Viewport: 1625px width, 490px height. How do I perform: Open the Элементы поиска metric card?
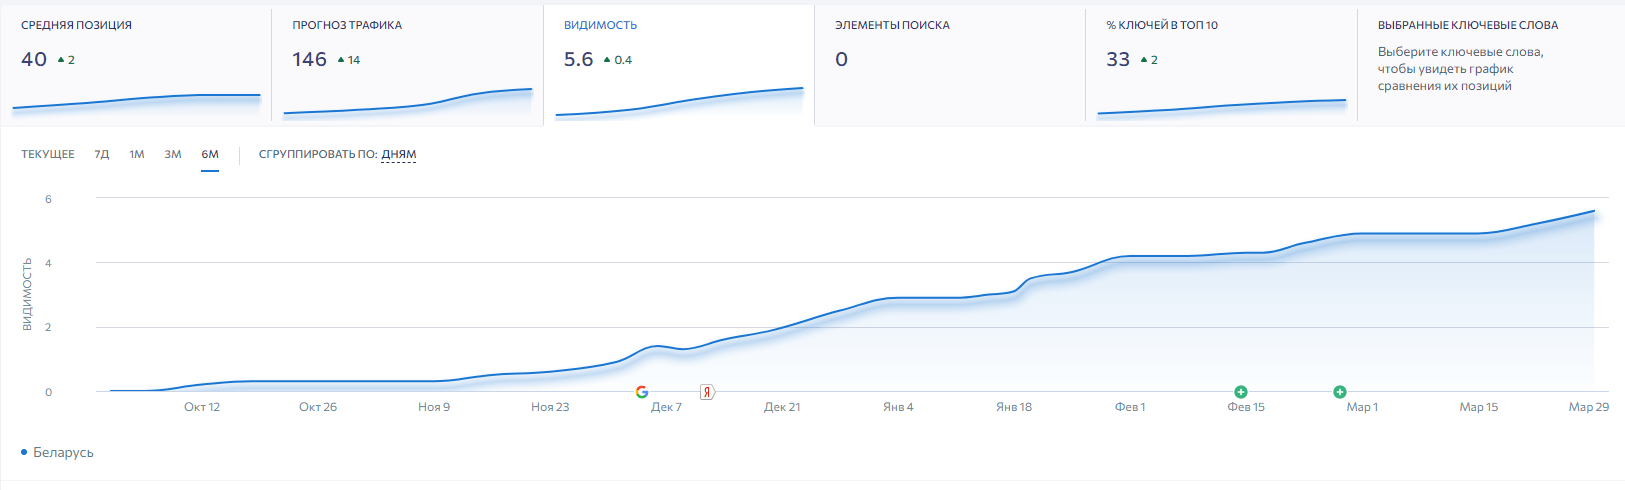pyautogui.click(x=950, y=66)
